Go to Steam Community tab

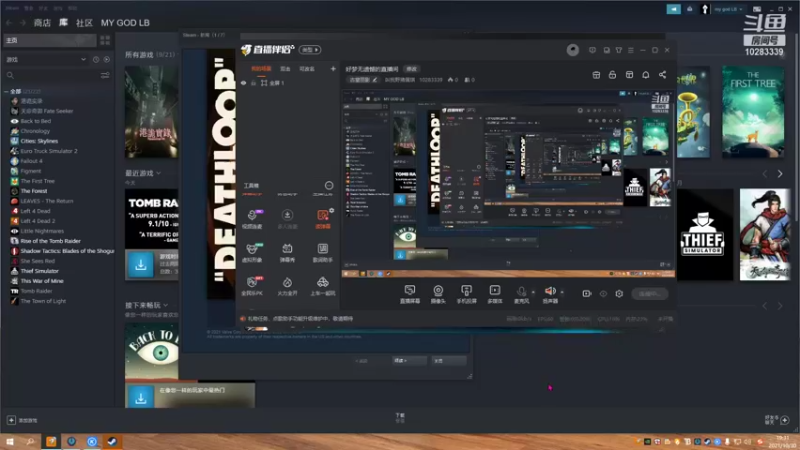point(84,23)
